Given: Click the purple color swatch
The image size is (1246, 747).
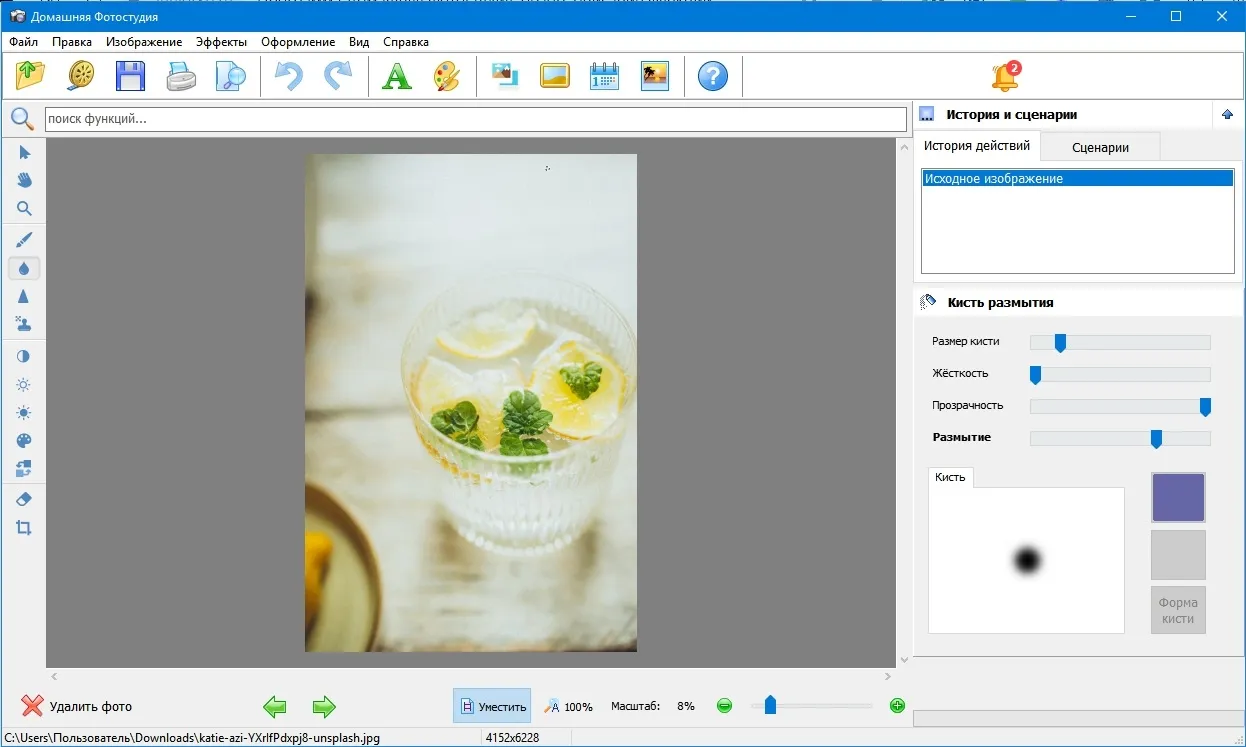Looking at the screenshot, I should pos(1178,497).
